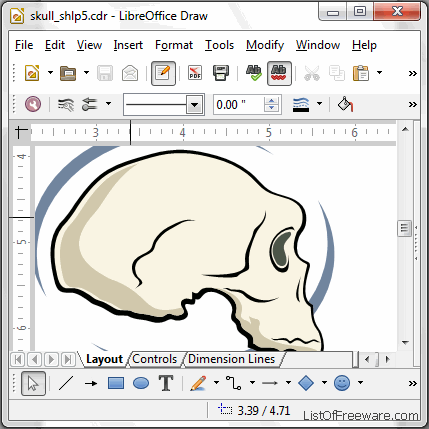This screenshot has width=429, height=429.
Task: Open the Insert menu
Action: coord(128,45)
